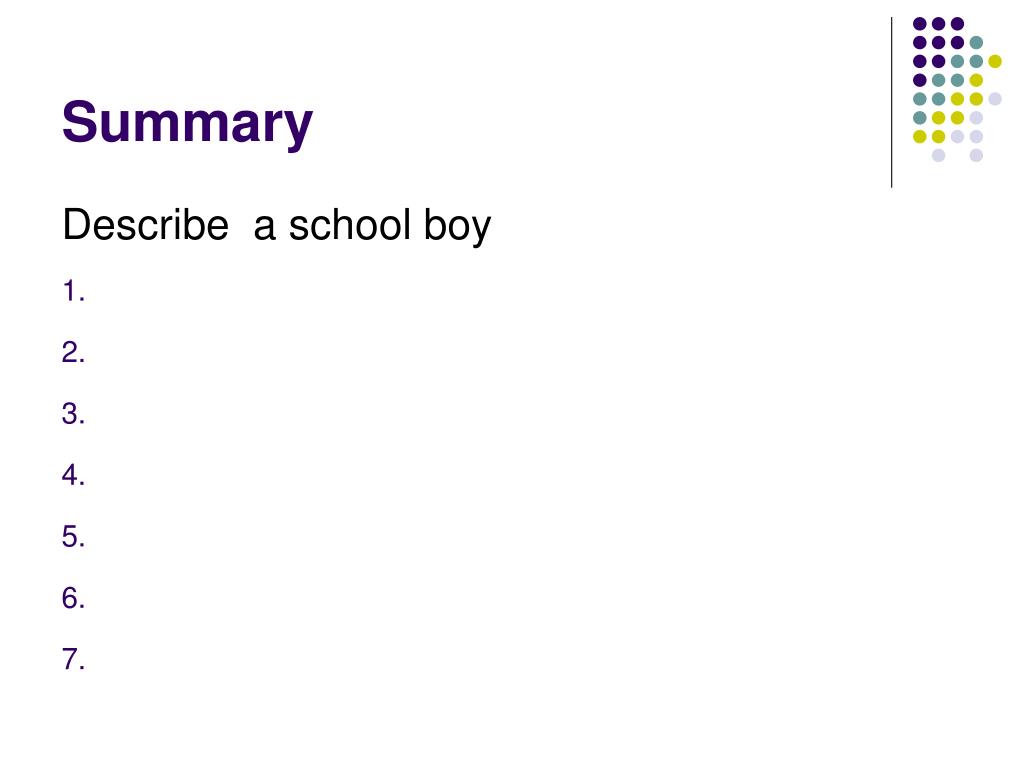Click list item number 3.
The width and height of the screenshot is (1024, 768).
[73, 414]
